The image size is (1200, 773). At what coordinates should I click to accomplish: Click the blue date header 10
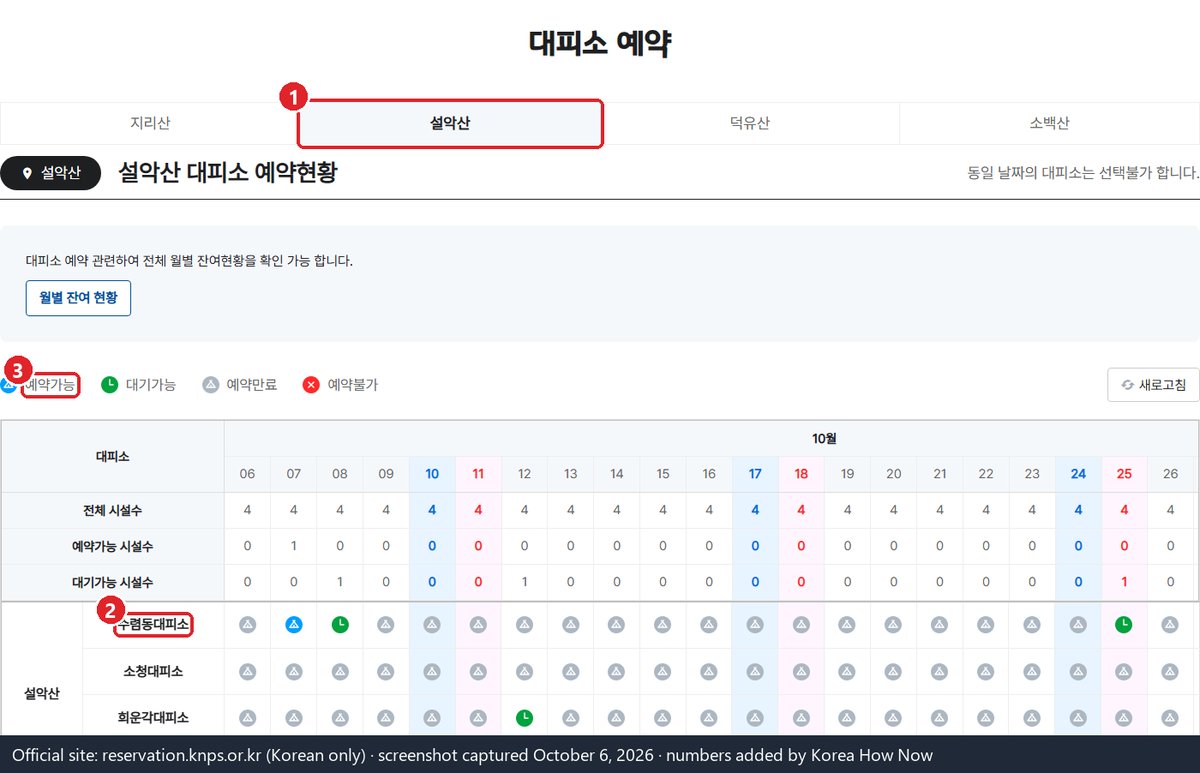pos(432,474)
